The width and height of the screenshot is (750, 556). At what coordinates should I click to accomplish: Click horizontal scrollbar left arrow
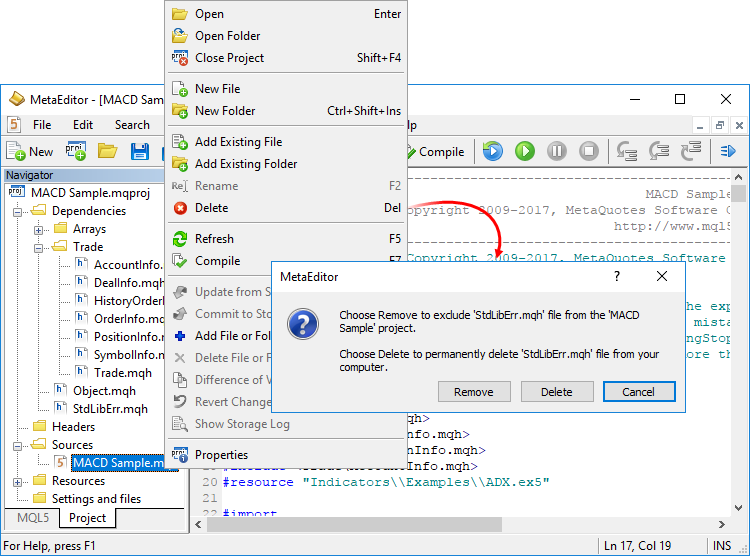pos(199,524)
